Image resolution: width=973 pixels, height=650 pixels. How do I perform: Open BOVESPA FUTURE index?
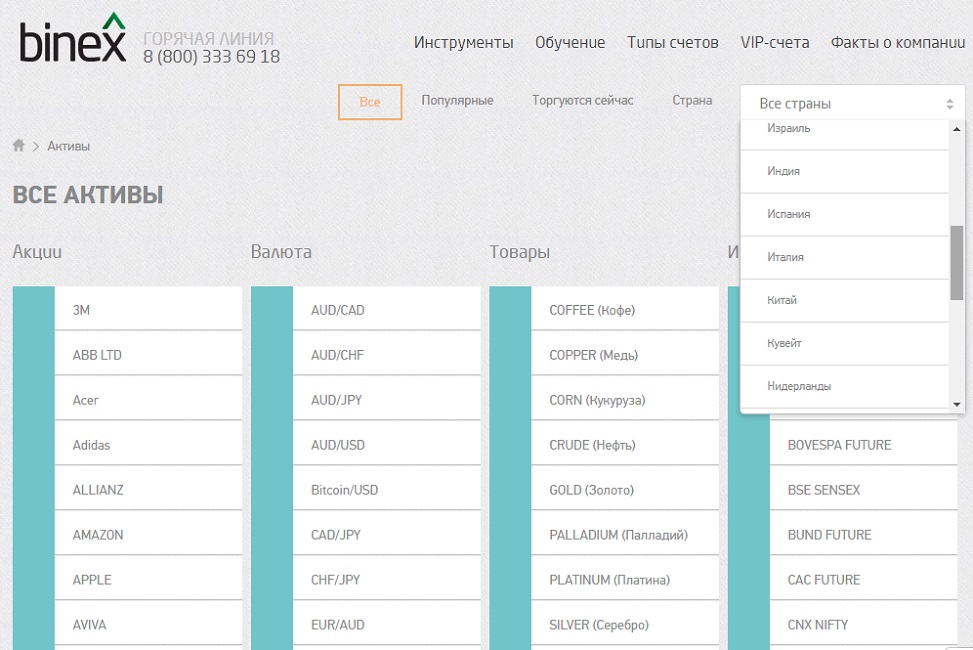point(863,443)
